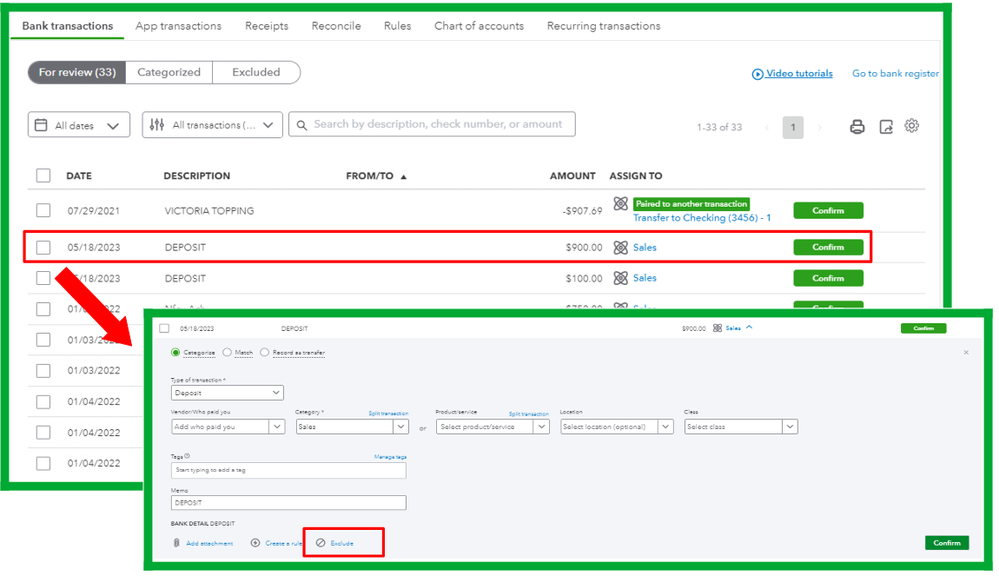Open the All dates dropdown

click(79, 125)
